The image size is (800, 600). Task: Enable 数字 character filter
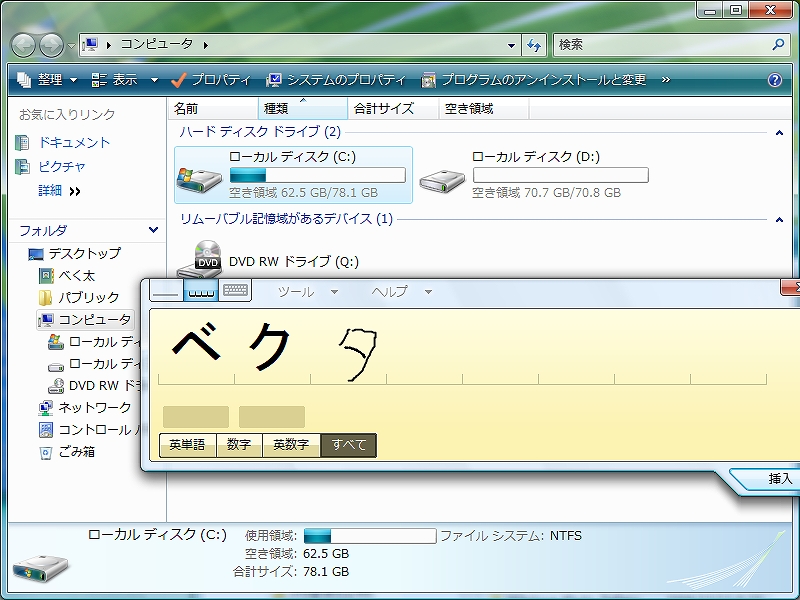[x=239, y=445]
